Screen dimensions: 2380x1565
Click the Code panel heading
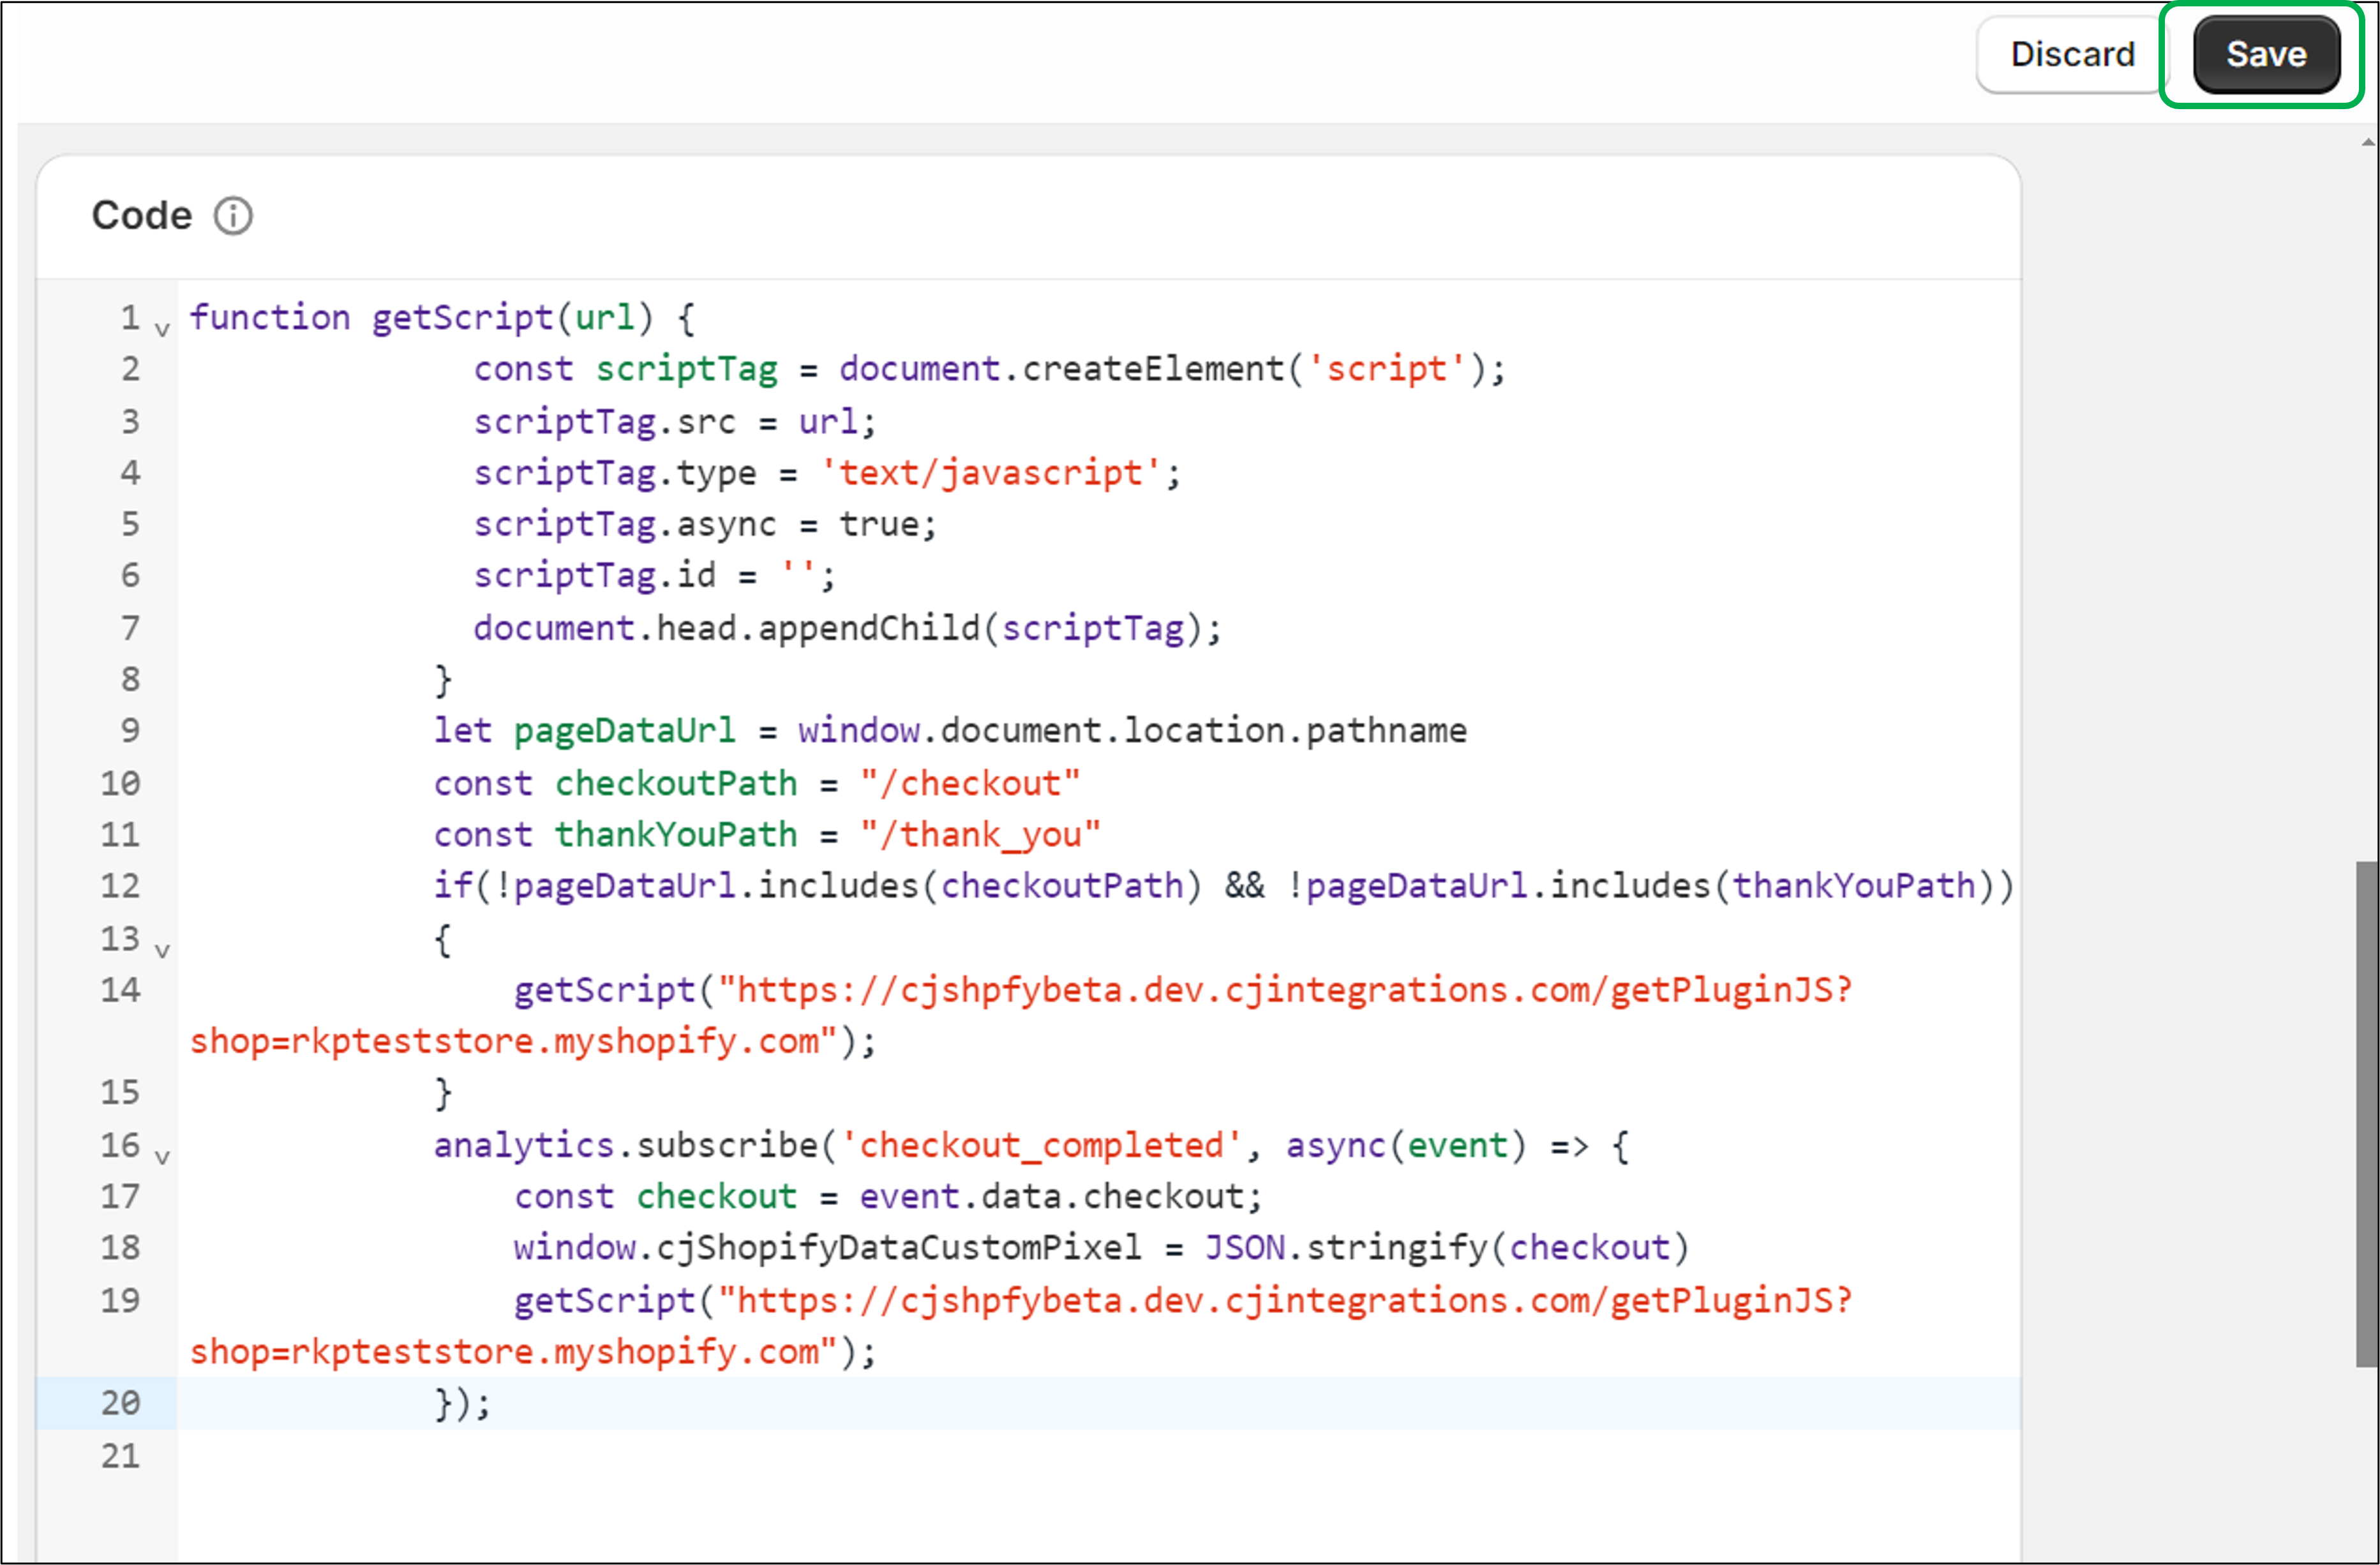[x=142, y=214]
